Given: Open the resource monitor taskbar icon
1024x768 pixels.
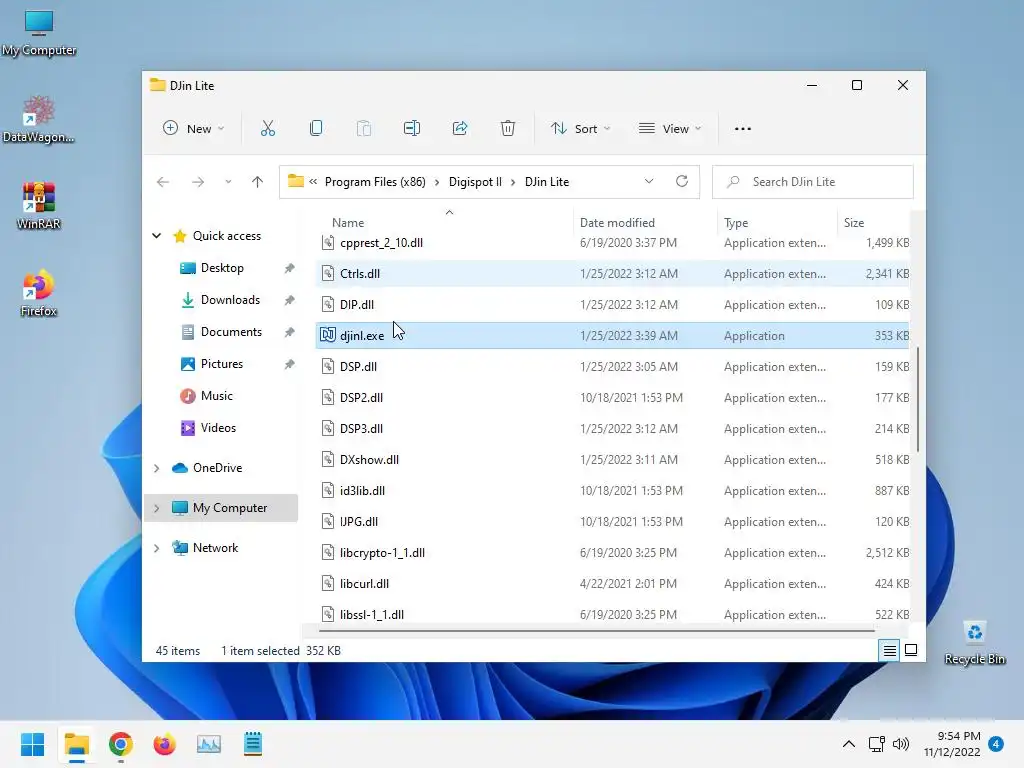Looking at the screenshot, I should (x=209, y=744).
